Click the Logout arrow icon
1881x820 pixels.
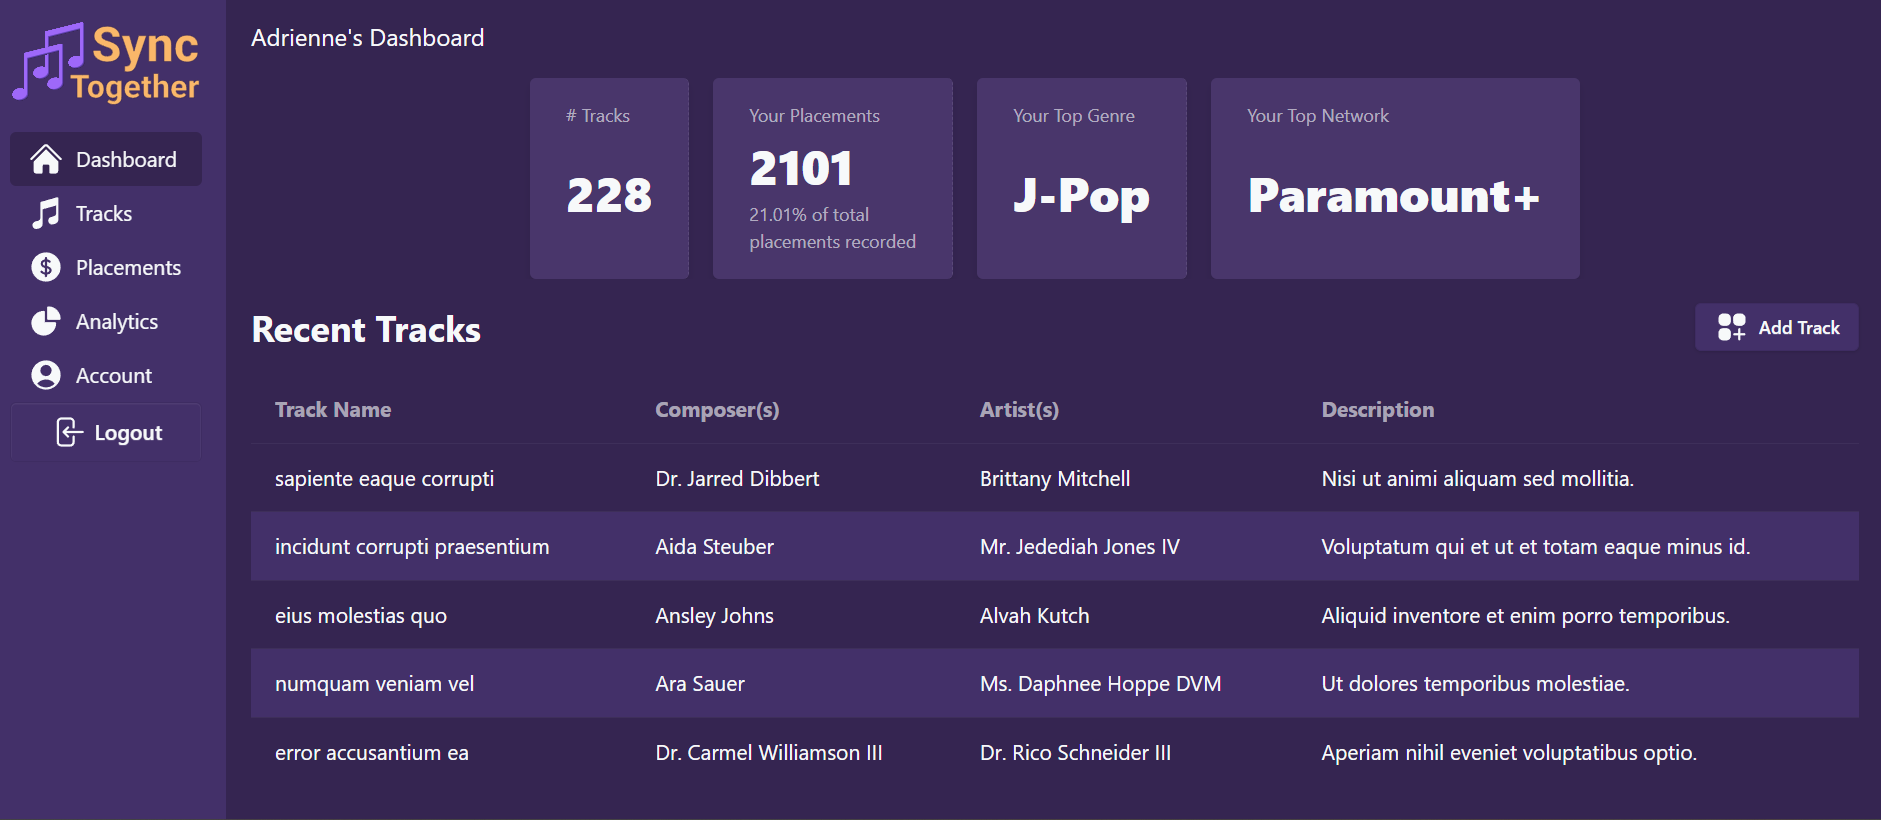69,432
